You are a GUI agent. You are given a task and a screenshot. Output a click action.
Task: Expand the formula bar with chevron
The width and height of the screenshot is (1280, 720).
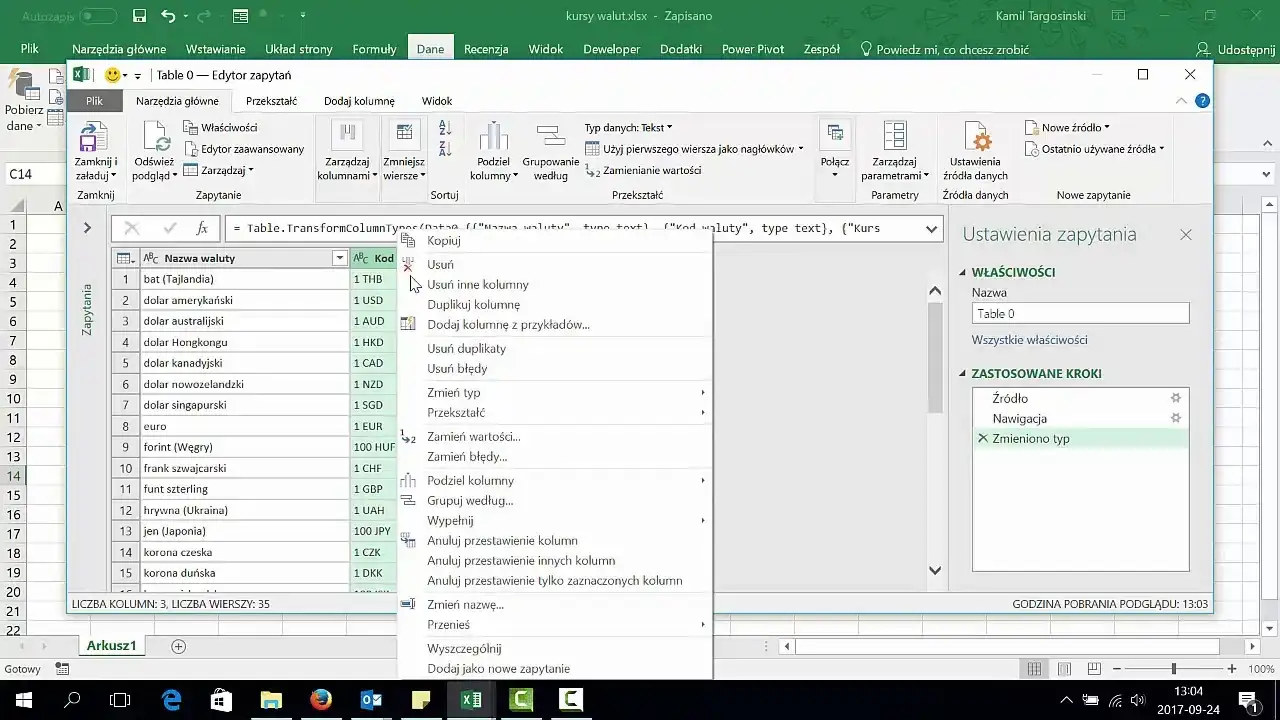[932, 229]
